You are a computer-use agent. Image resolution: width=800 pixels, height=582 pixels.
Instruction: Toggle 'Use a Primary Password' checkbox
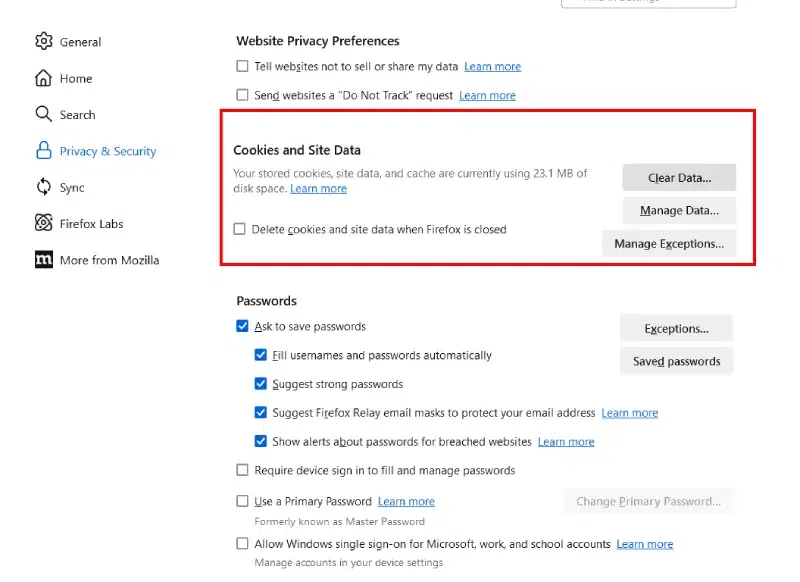(x=242, y=501)
